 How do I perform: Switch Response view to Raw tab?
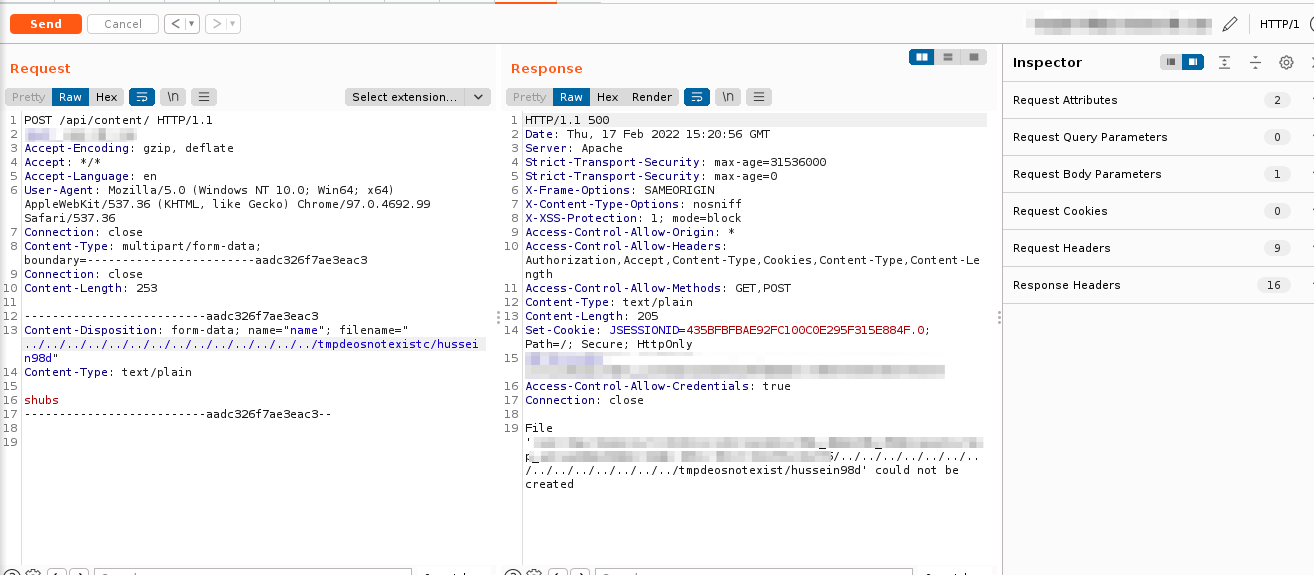point(571,97)
